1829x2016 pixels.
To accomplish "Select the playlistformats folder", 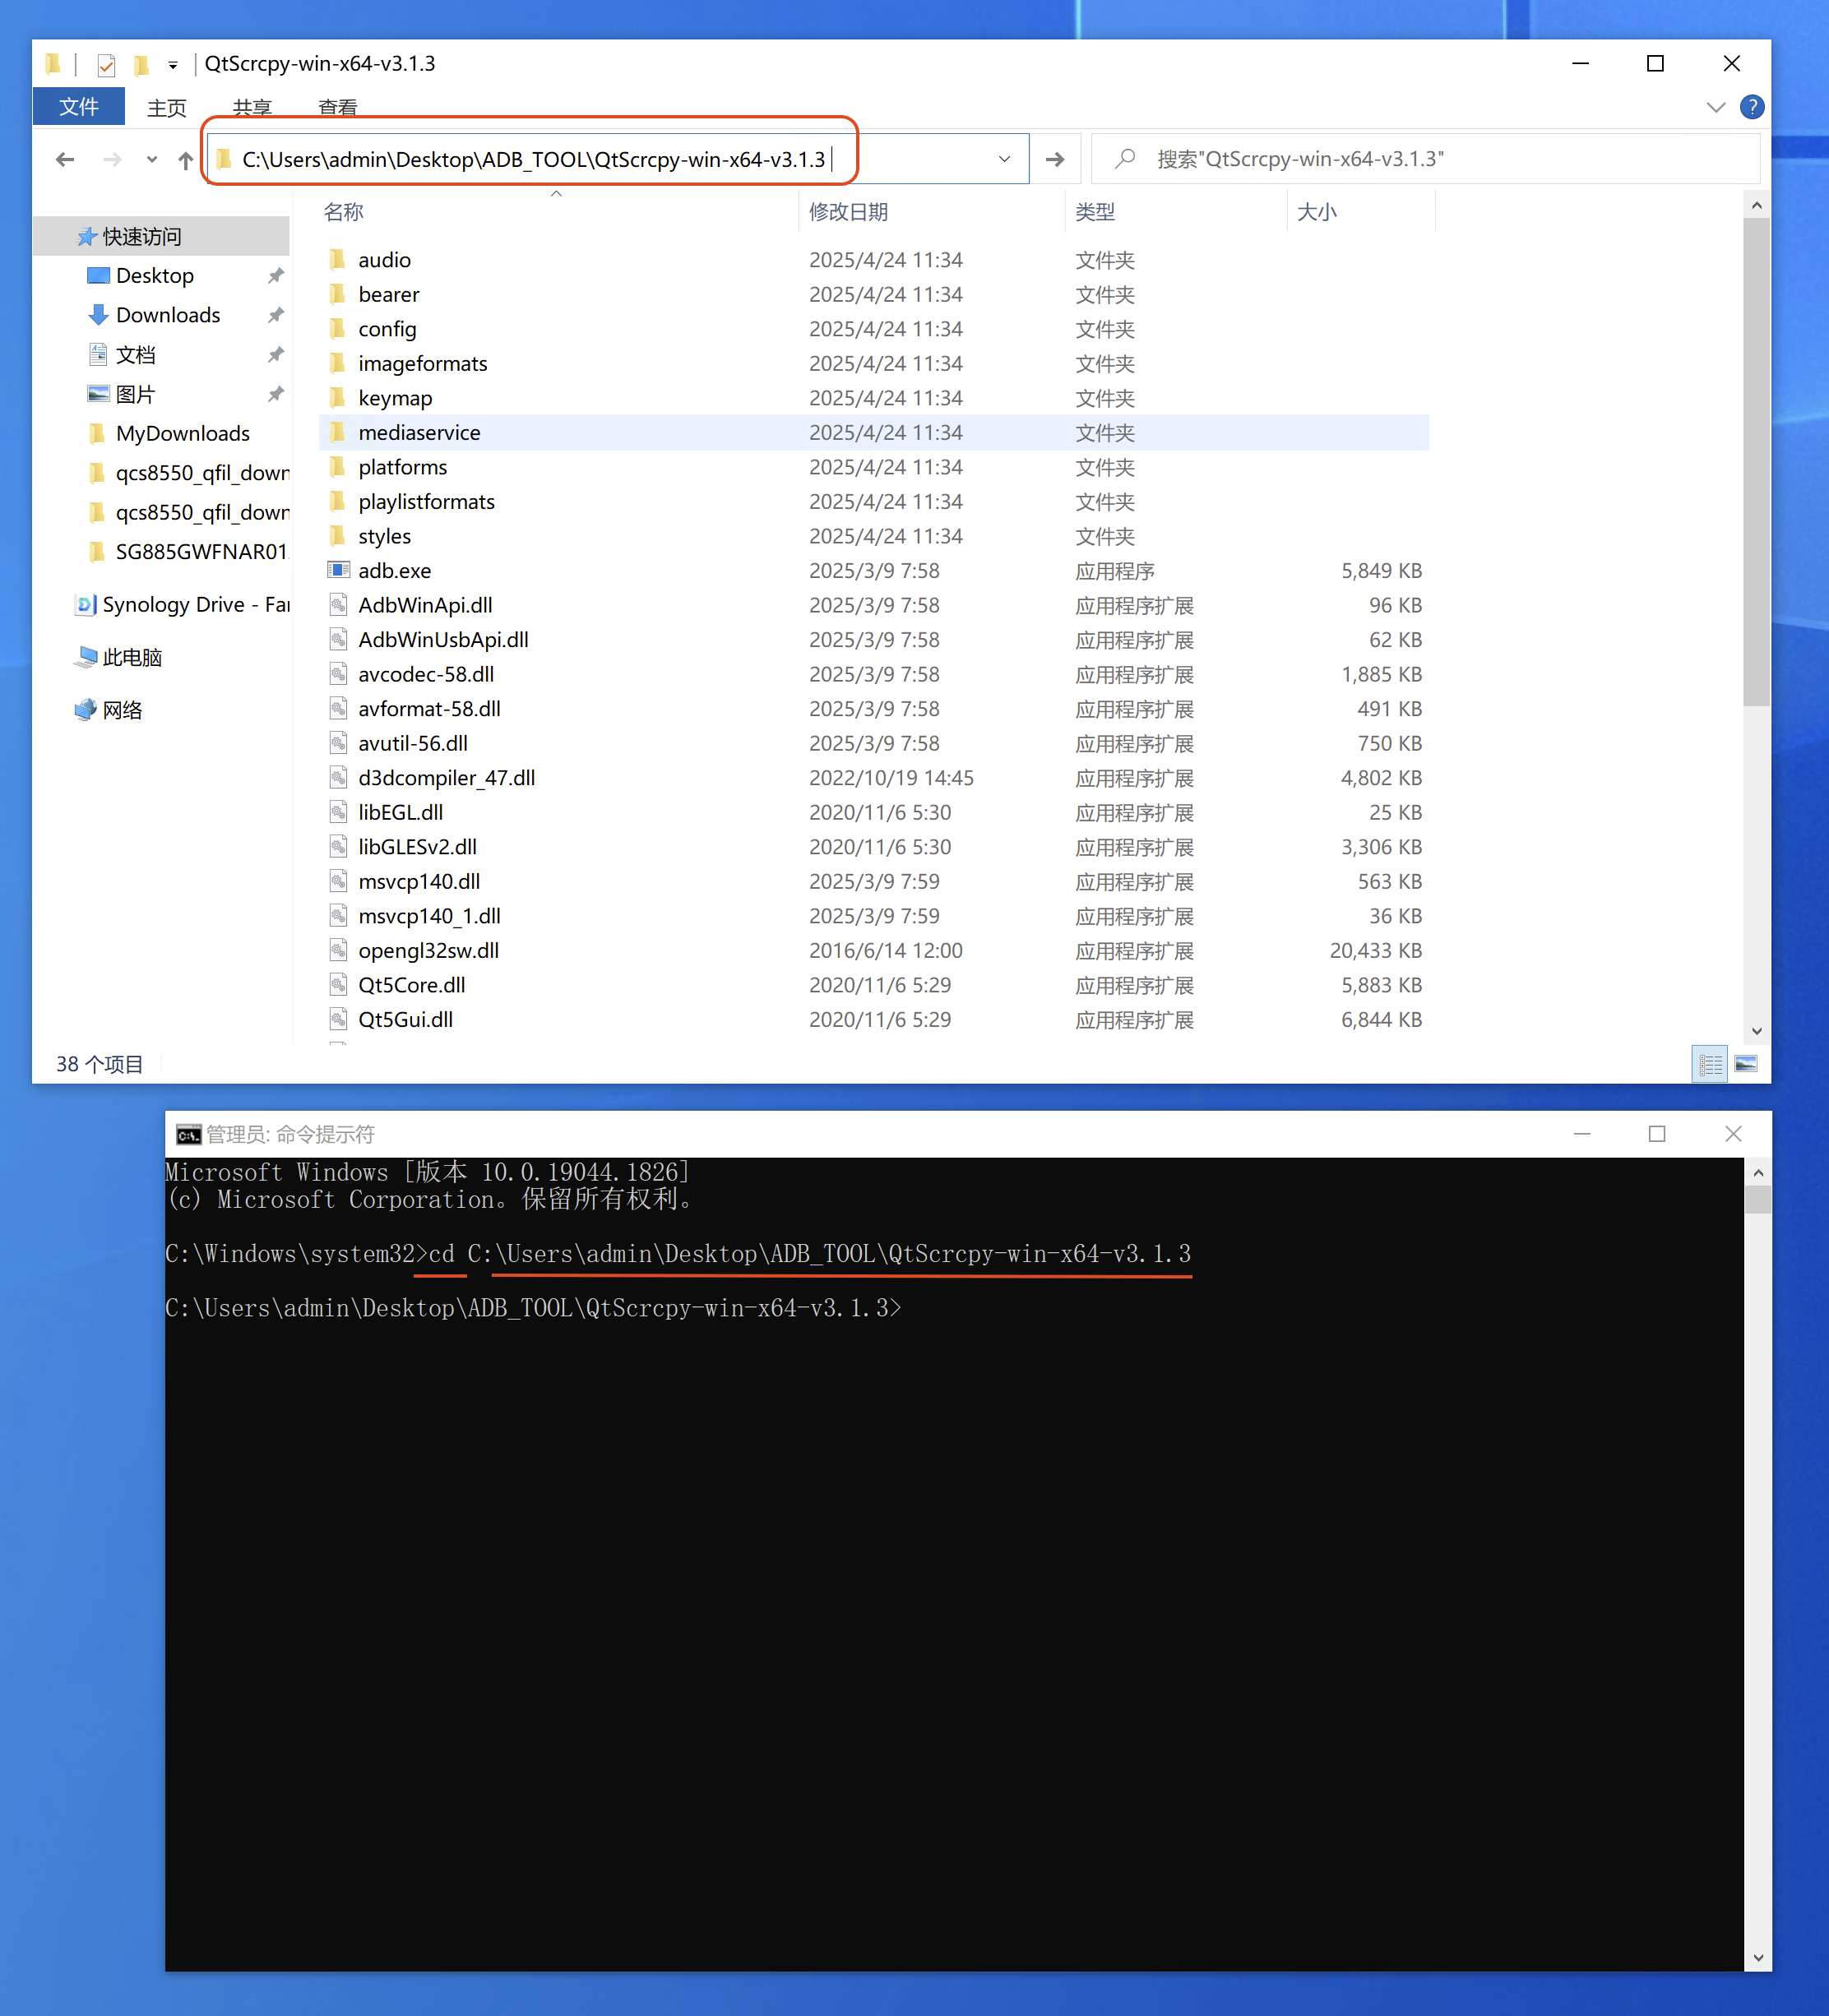I will 426,502.
